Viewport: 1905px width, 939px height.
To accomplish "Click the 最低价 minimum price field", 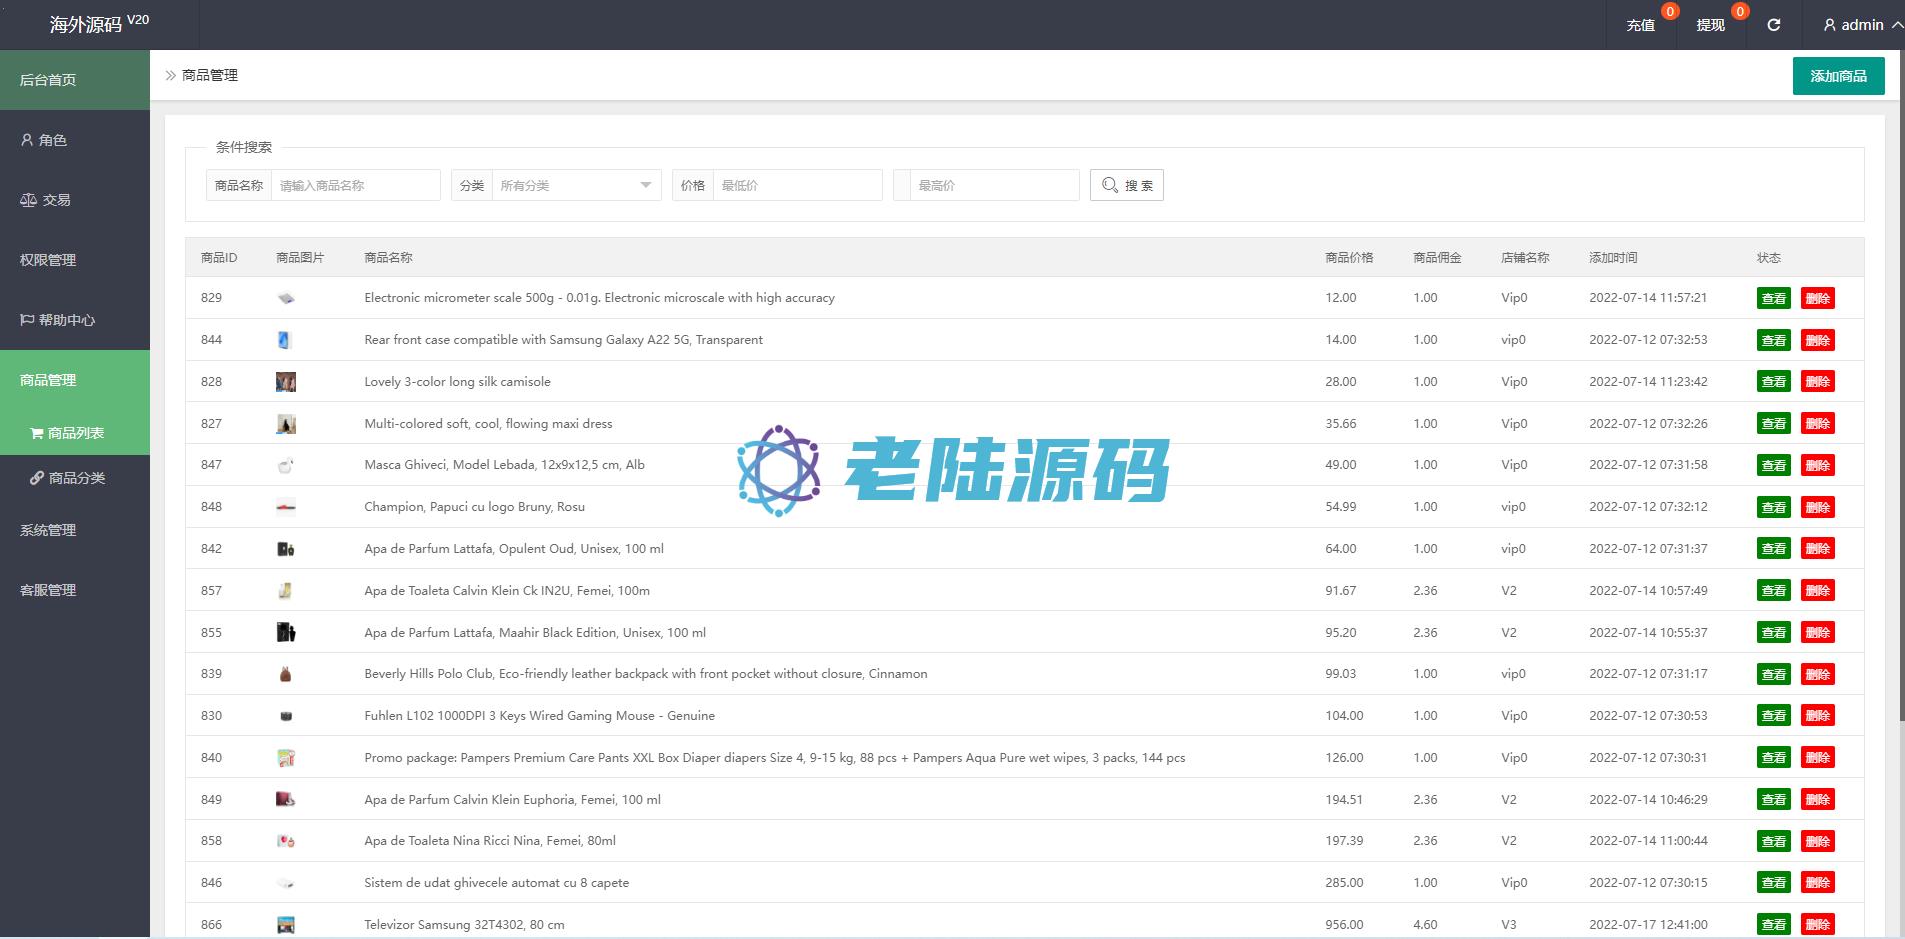I will (796, 185).
